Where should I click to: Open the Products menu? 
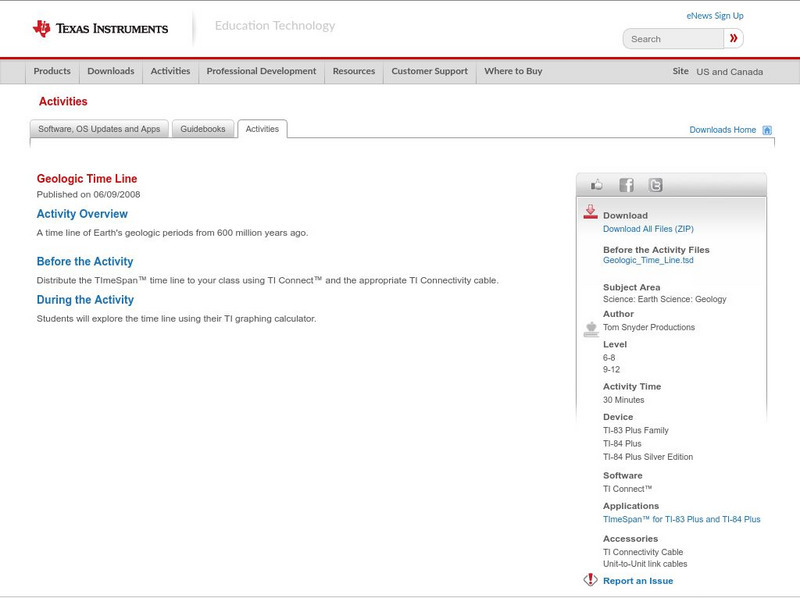click(x=52, y=71)
